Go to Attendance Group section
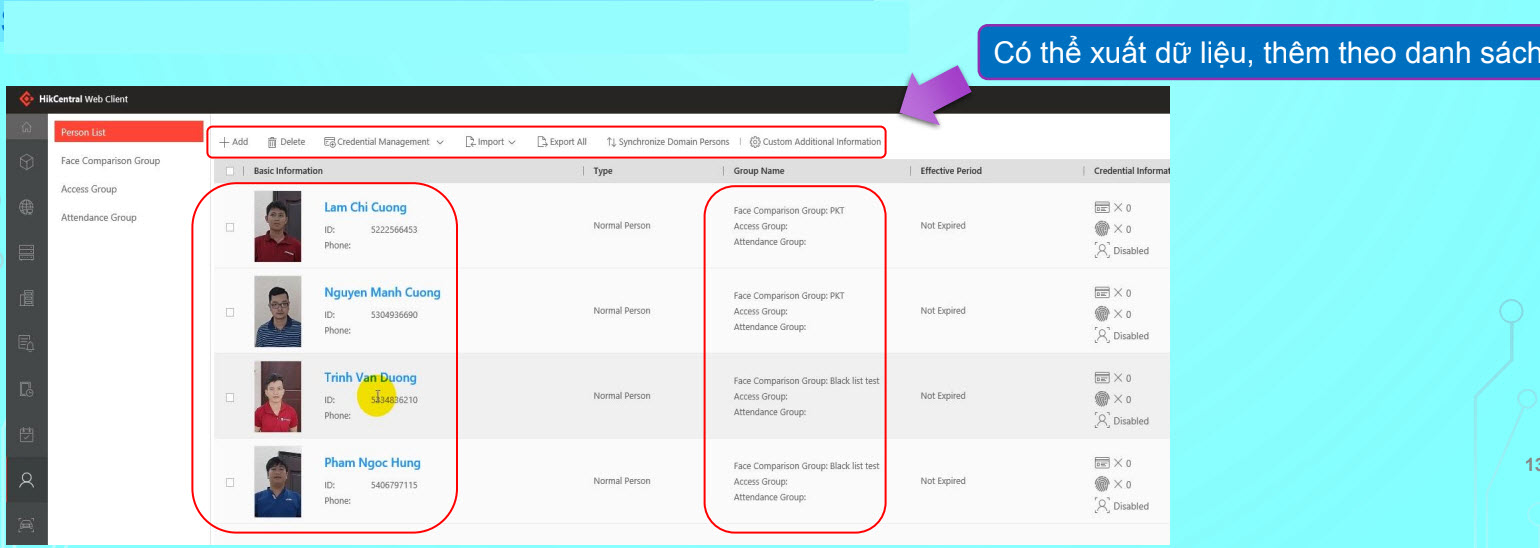Image resolution: width=1540 pixels, height=548 pixels. pyautogui.click(x=99, y=217)
